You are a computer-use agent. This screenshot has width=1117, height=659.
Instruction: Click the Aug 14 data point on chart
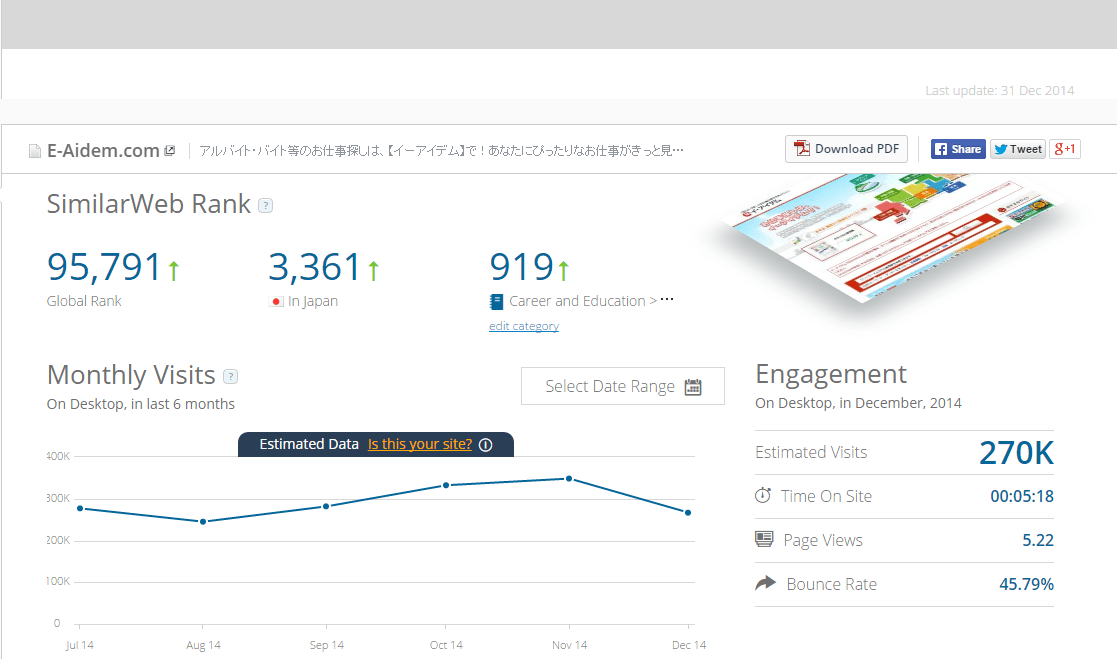pyautogui.click(x=203, y=522)
